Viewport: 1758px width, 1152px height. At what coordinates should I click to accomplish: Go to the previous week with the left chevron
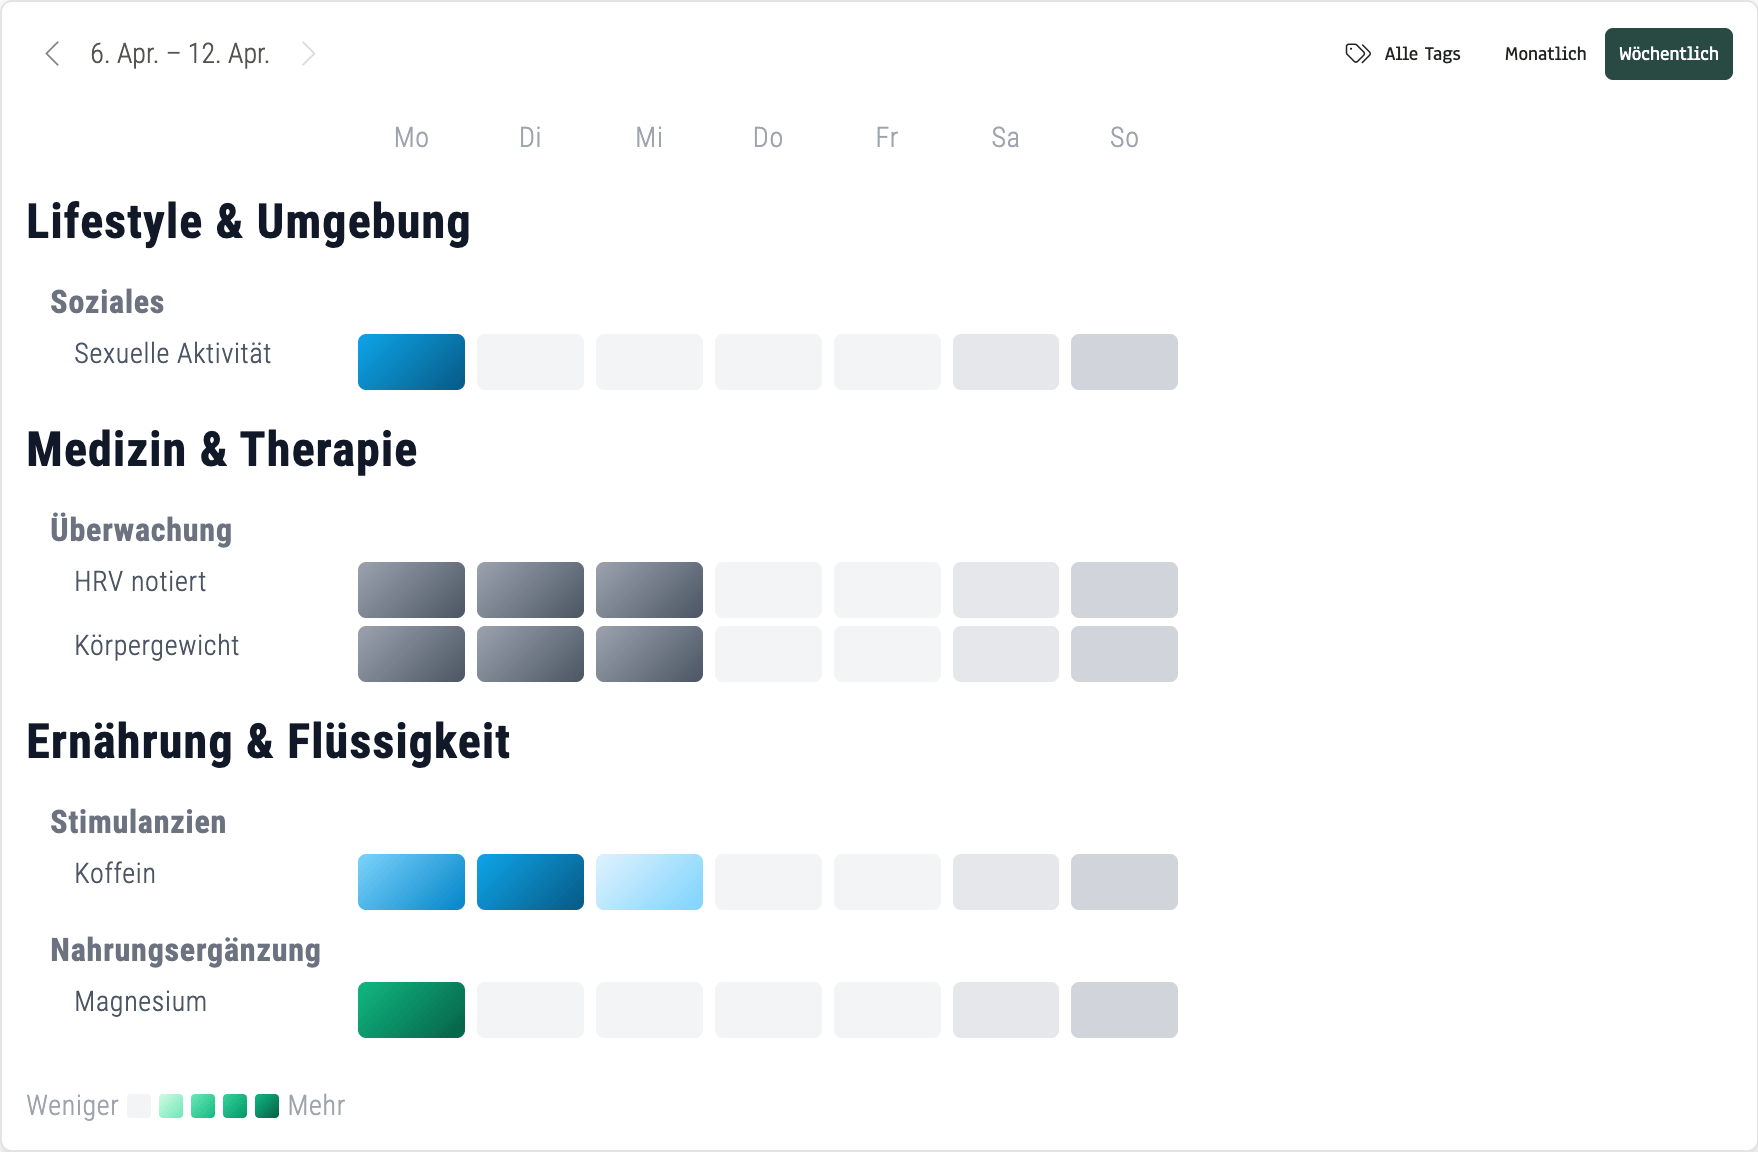tap(52, 53)
